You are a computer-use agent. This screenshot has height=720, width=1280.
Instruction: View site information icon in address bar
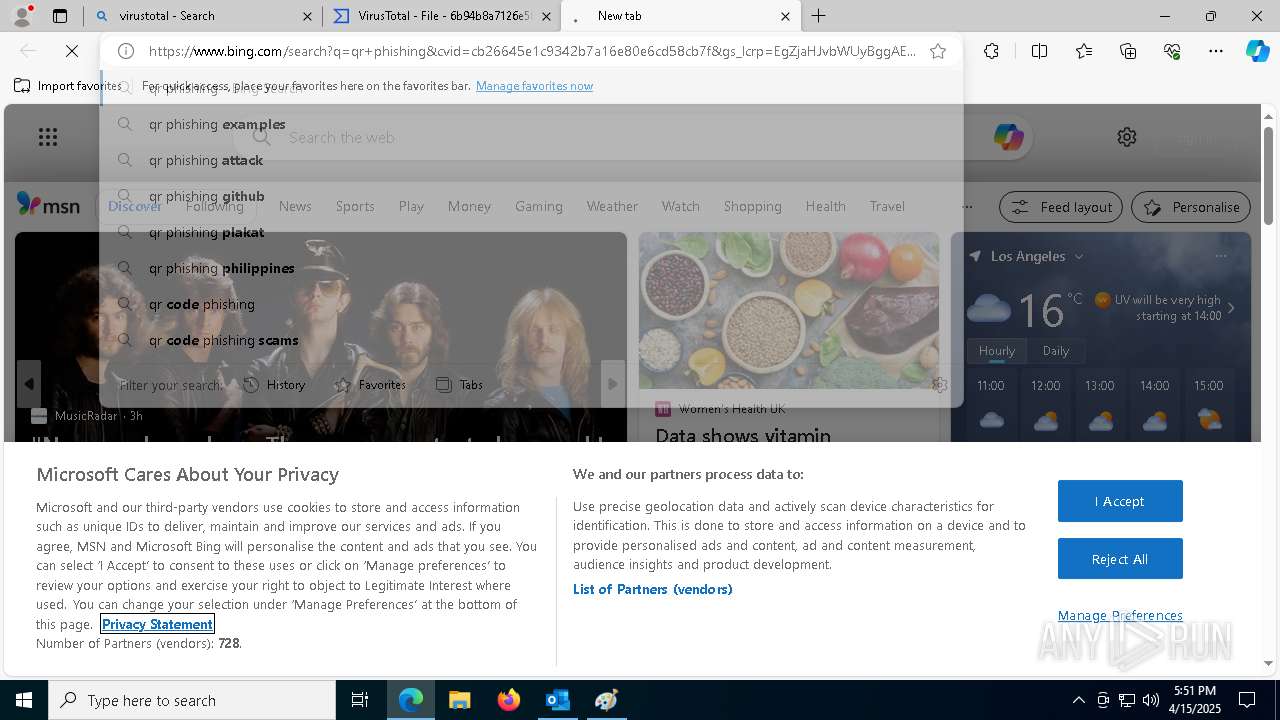click(x=126, y=51)
